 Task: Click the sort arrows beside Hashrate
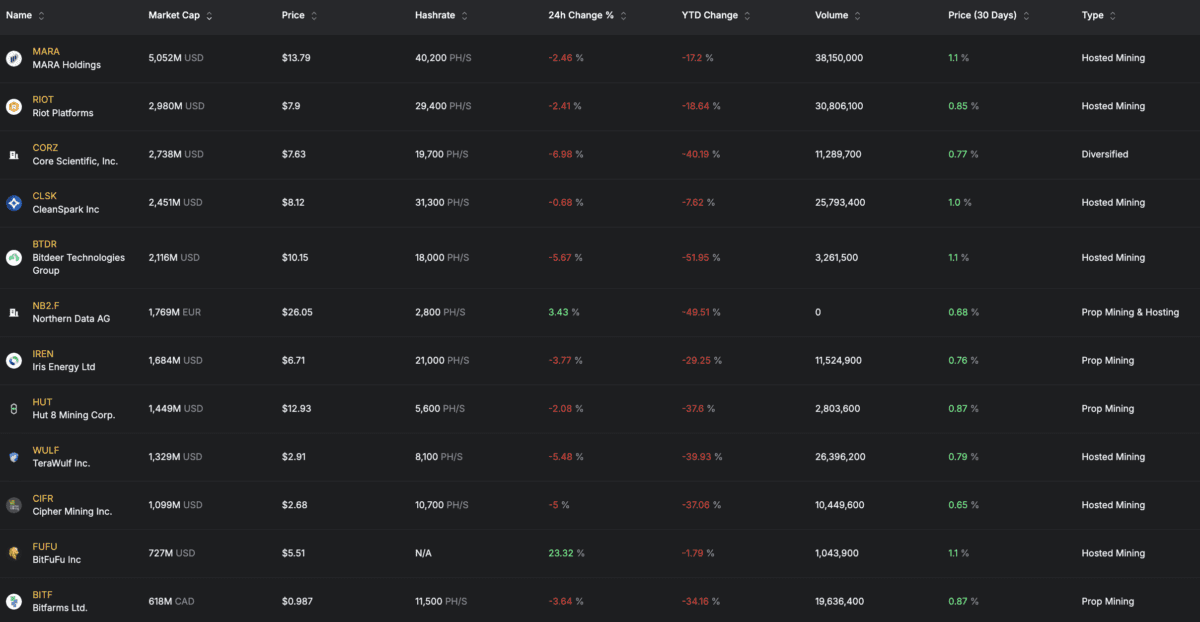465,16
